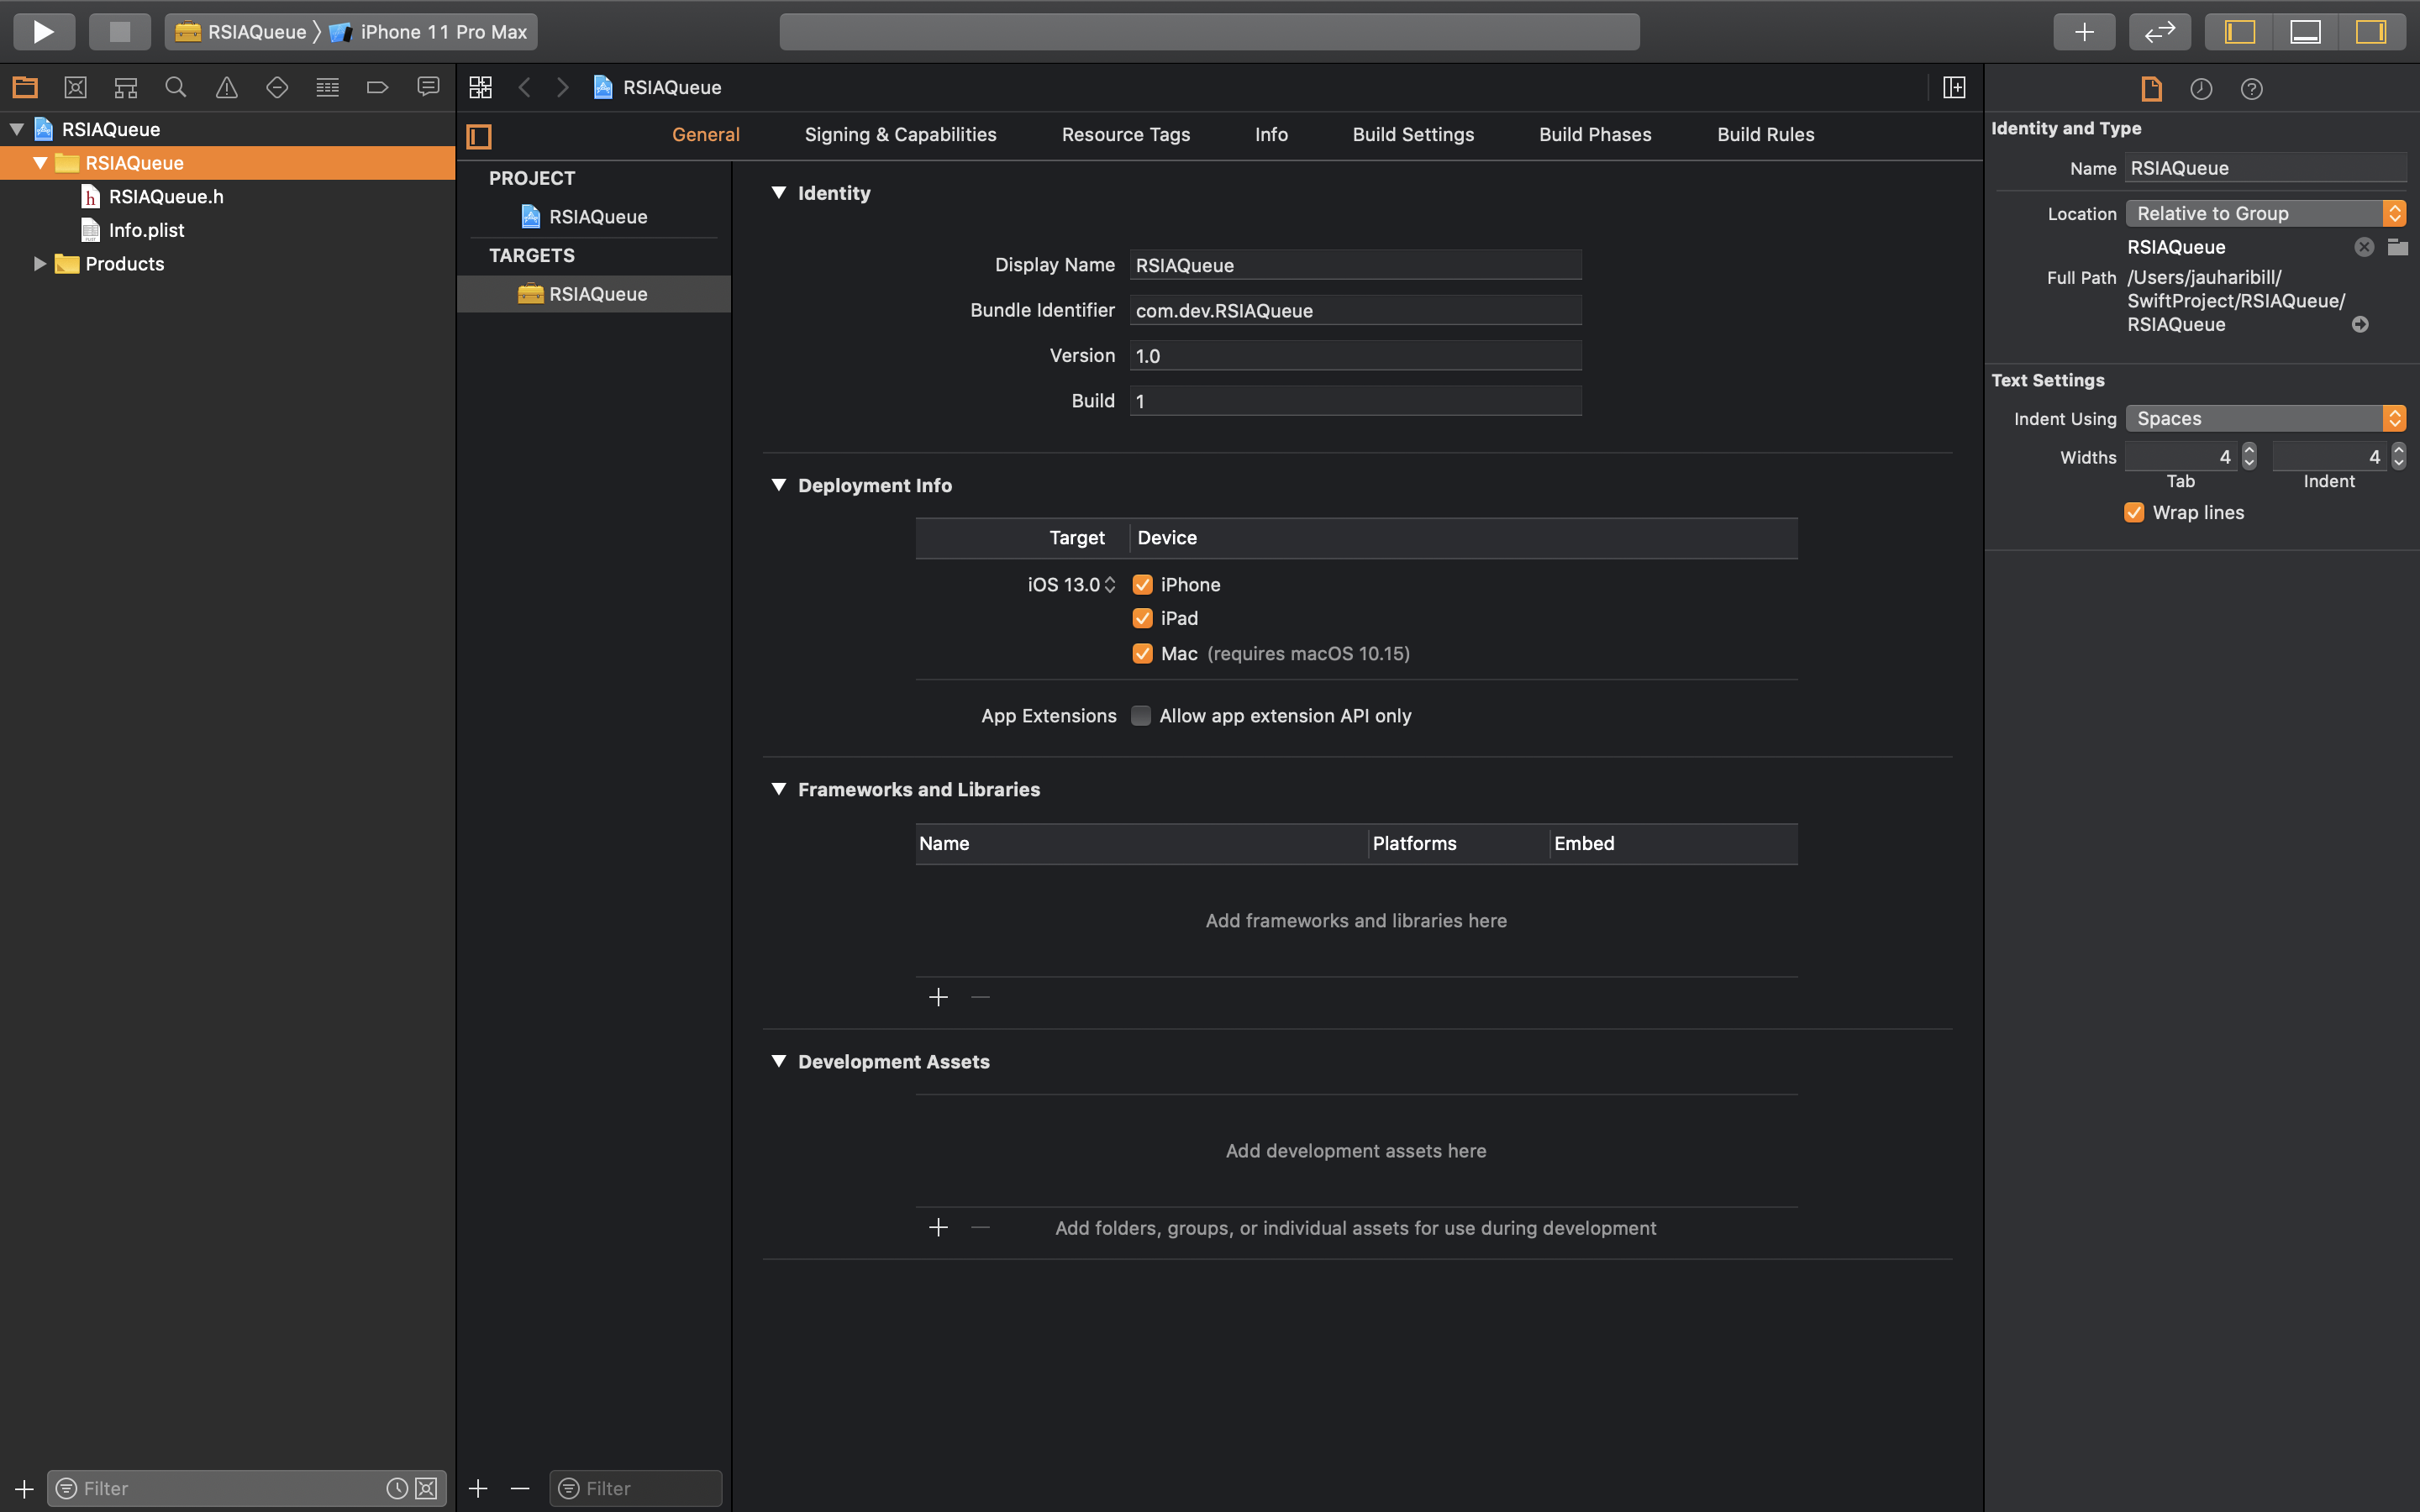The width and height of the screenshot is (2420, 1512).
Task: Click the Library plus button in toolbar
Action: 2084,32
